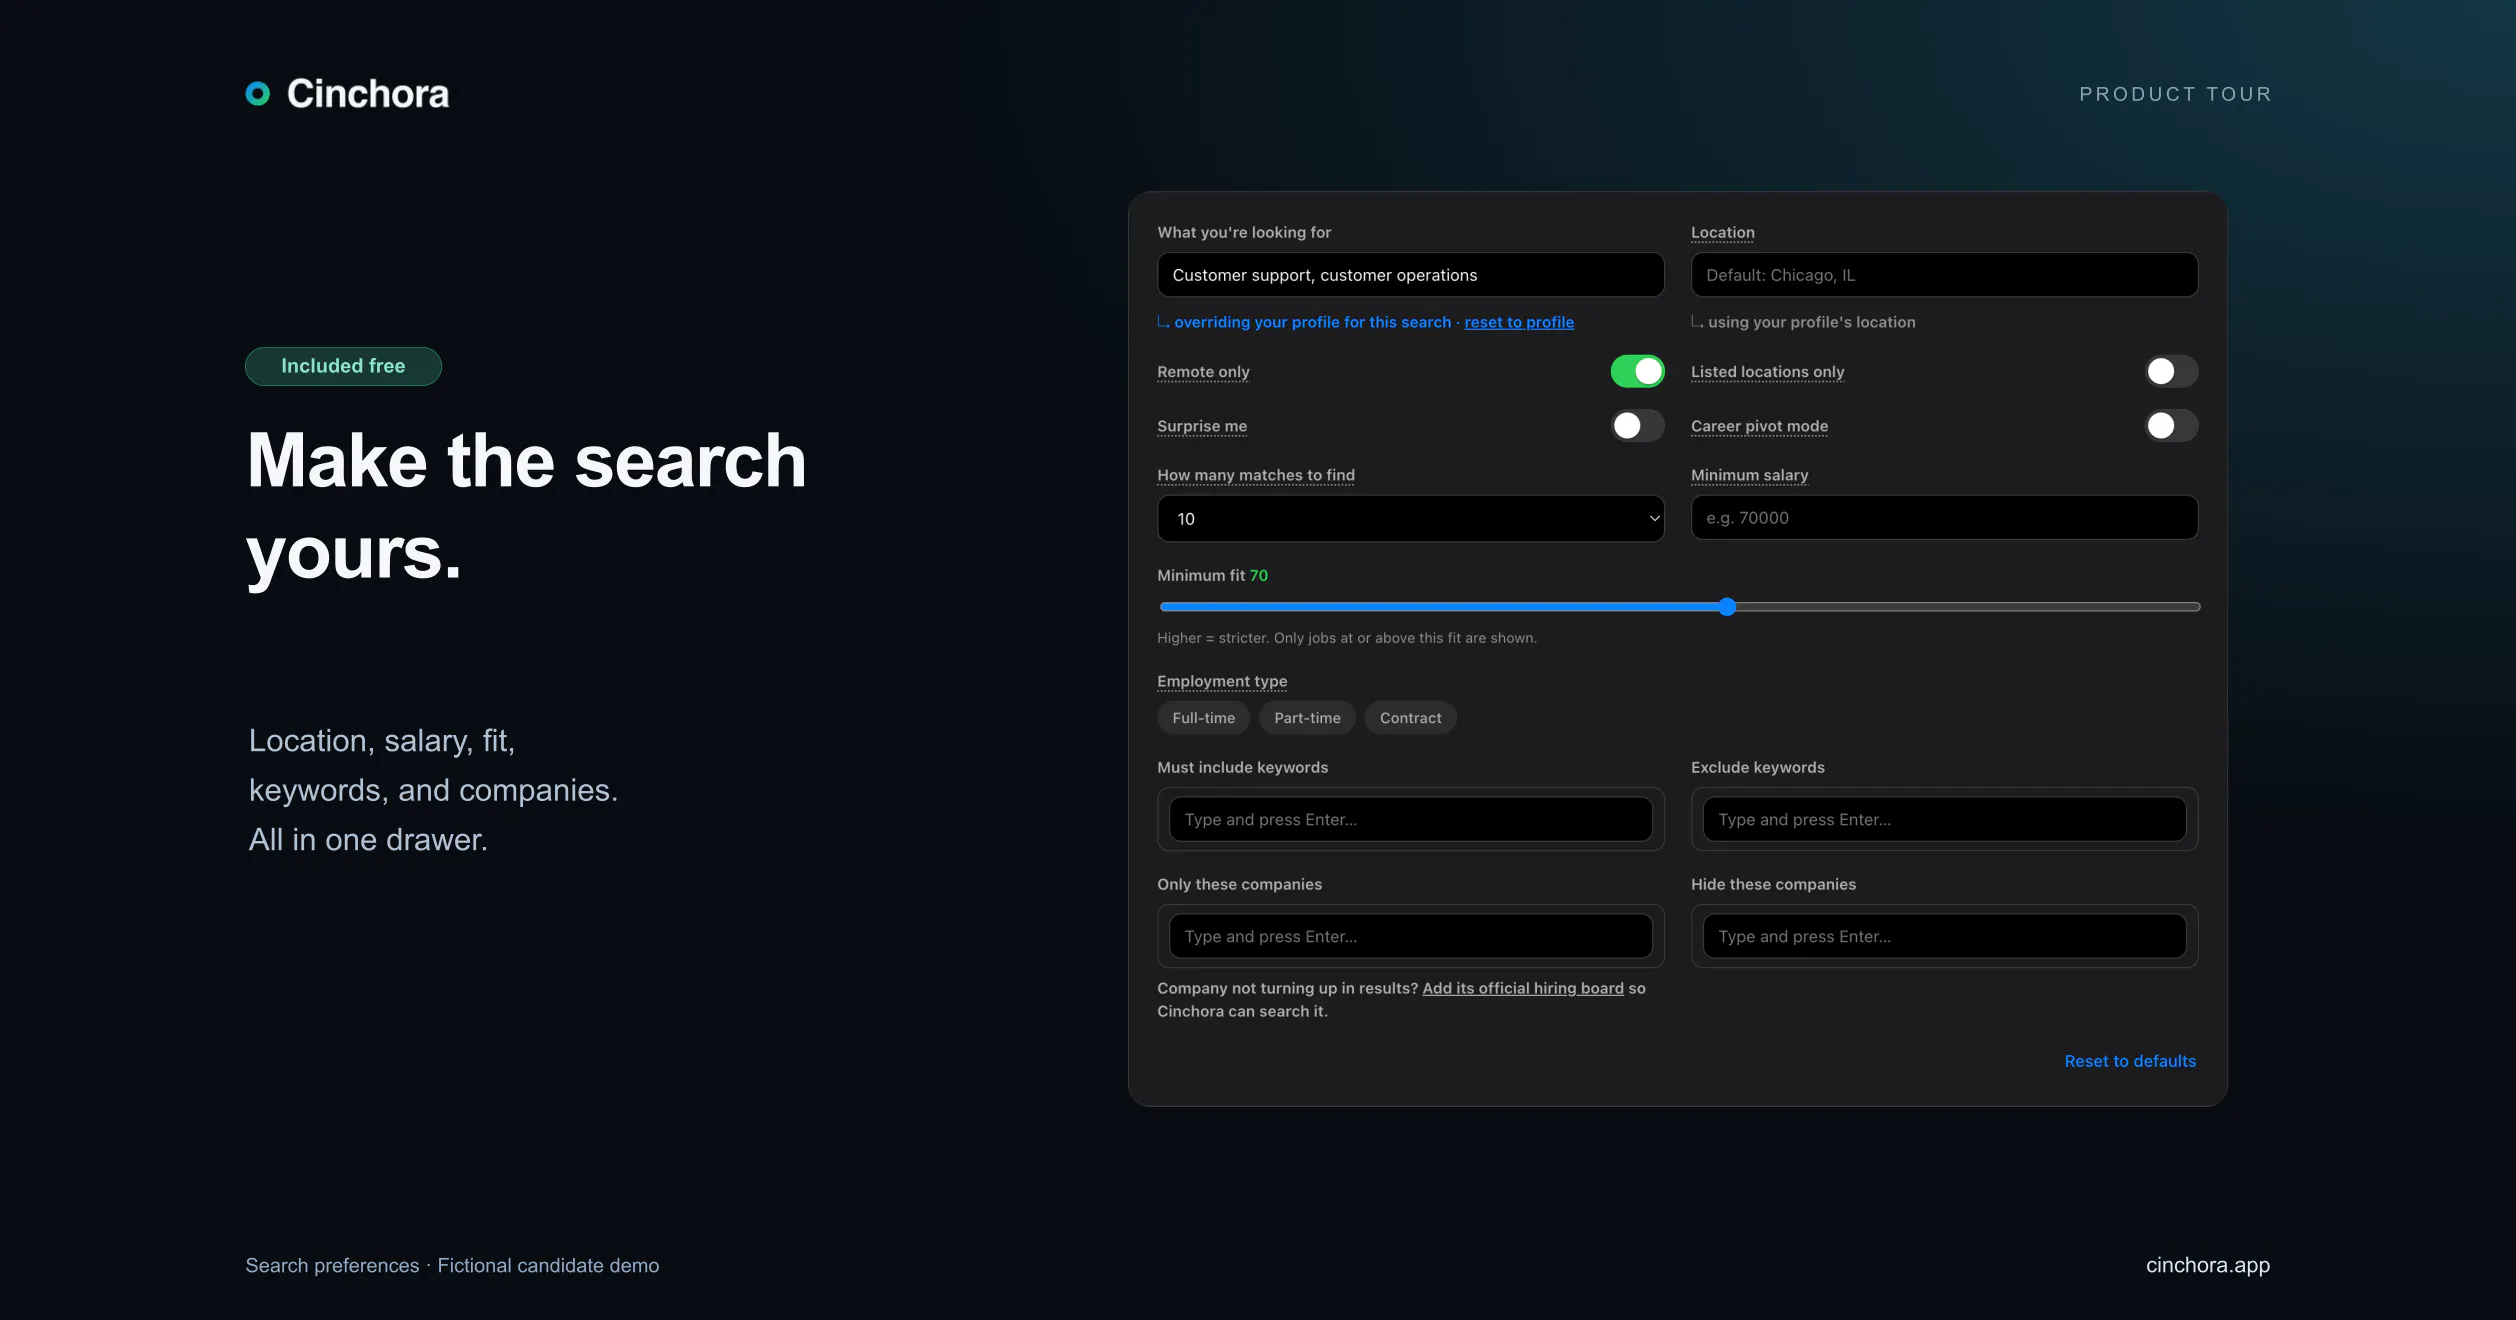Click the cinchora.app text

2207,1265
